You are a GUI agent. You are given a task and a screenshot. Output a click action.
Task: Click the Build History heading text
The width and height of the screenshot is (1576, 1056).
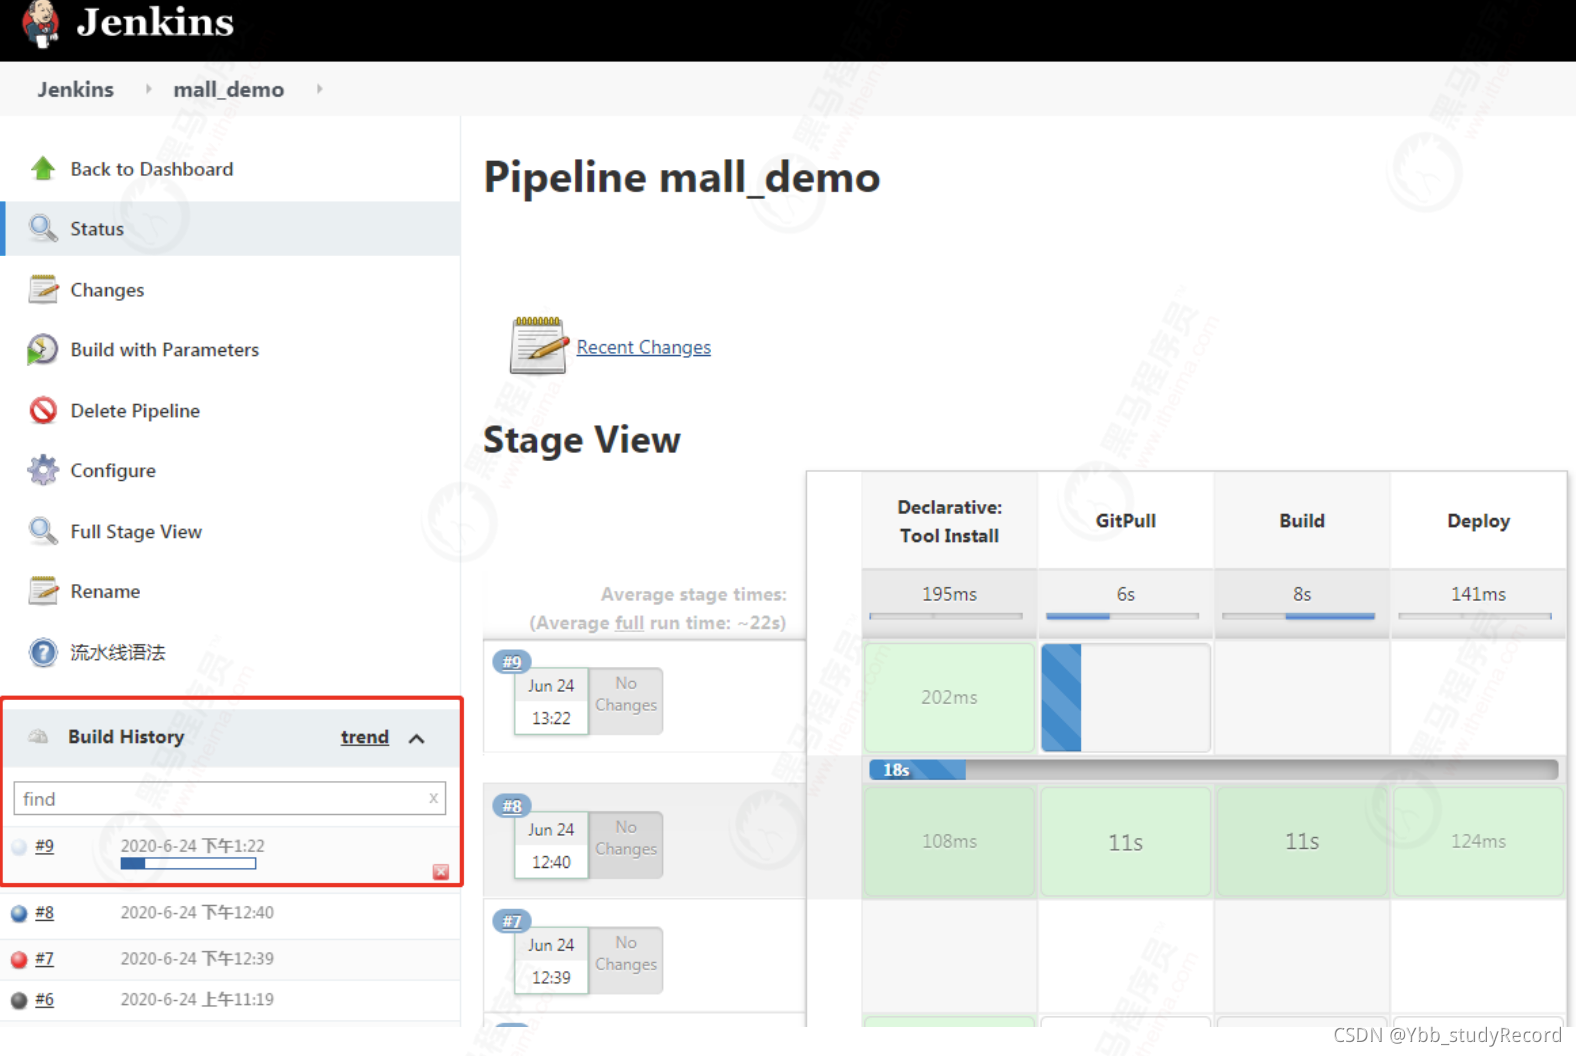pos(126,737)
